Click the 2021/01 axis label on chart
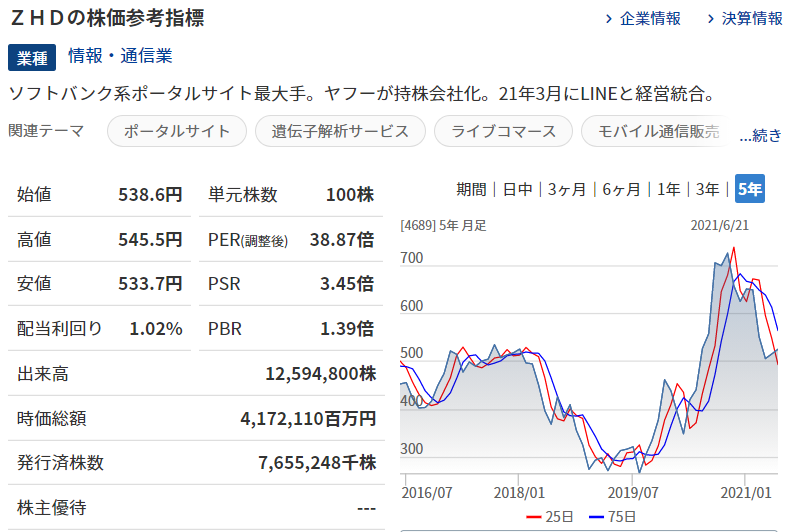 746,492
